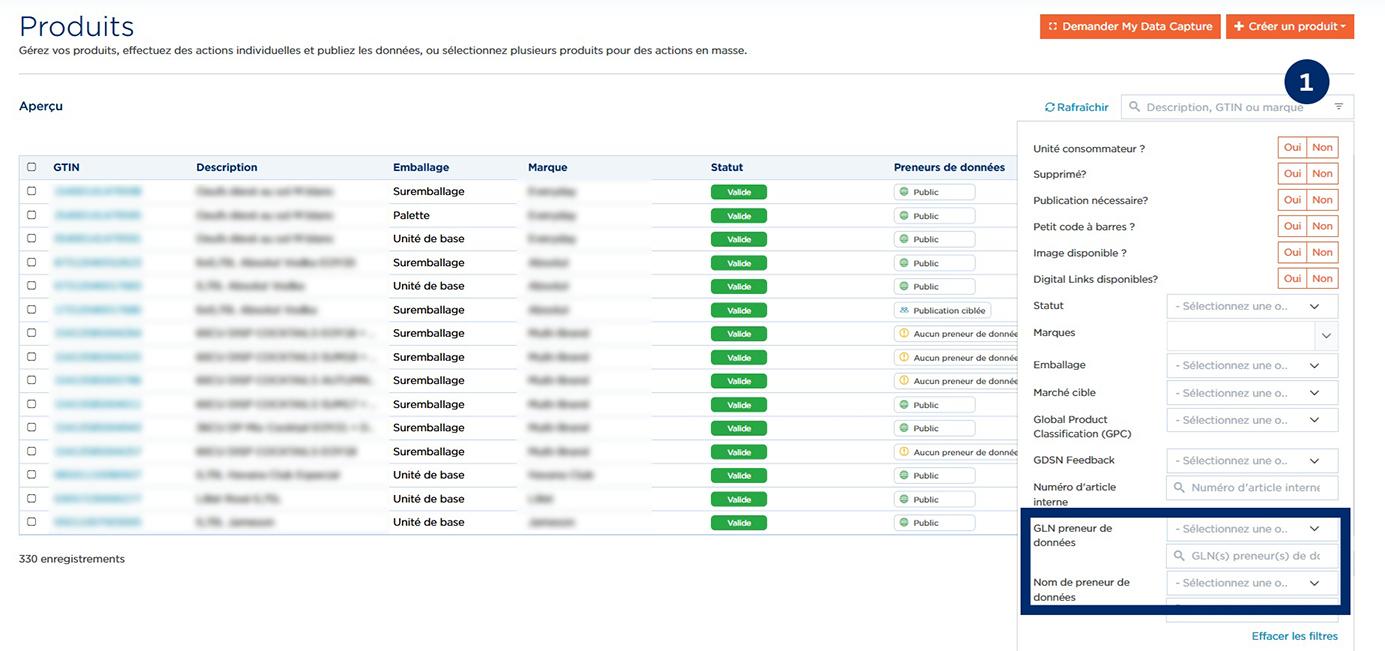Pick Oui for Image disponible
This screenshot has width=1385, height=651.
1292,253
